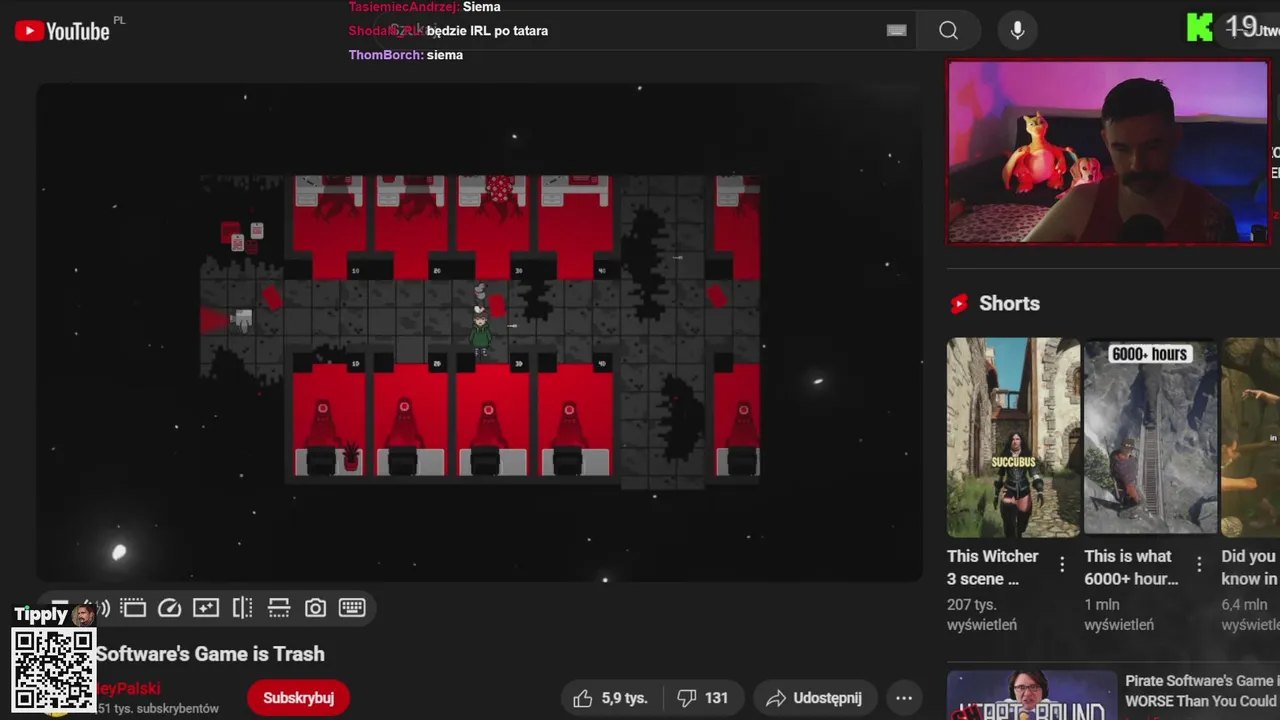Click the search magnifier icon

point(948,31)
